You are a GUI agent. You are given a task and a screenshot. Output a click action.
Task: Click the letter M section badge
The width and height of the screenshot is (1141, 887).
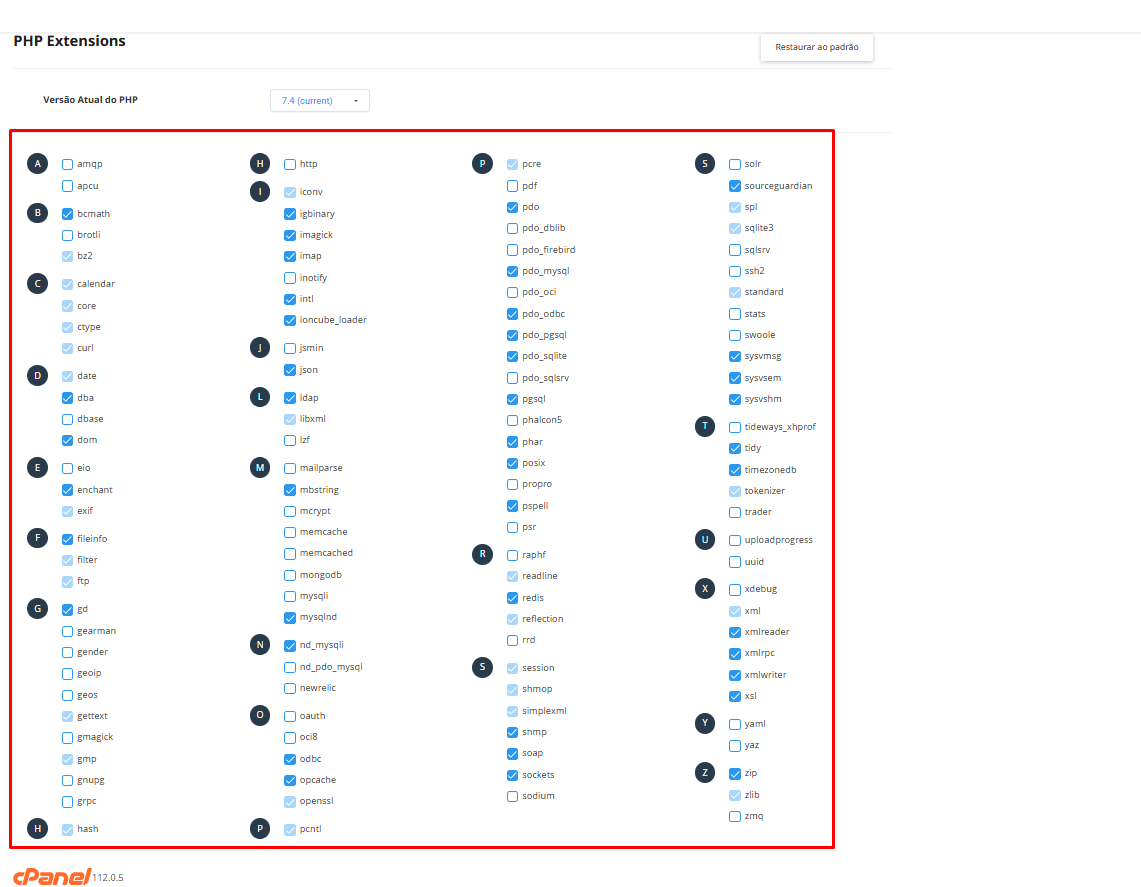coord(260,468)
